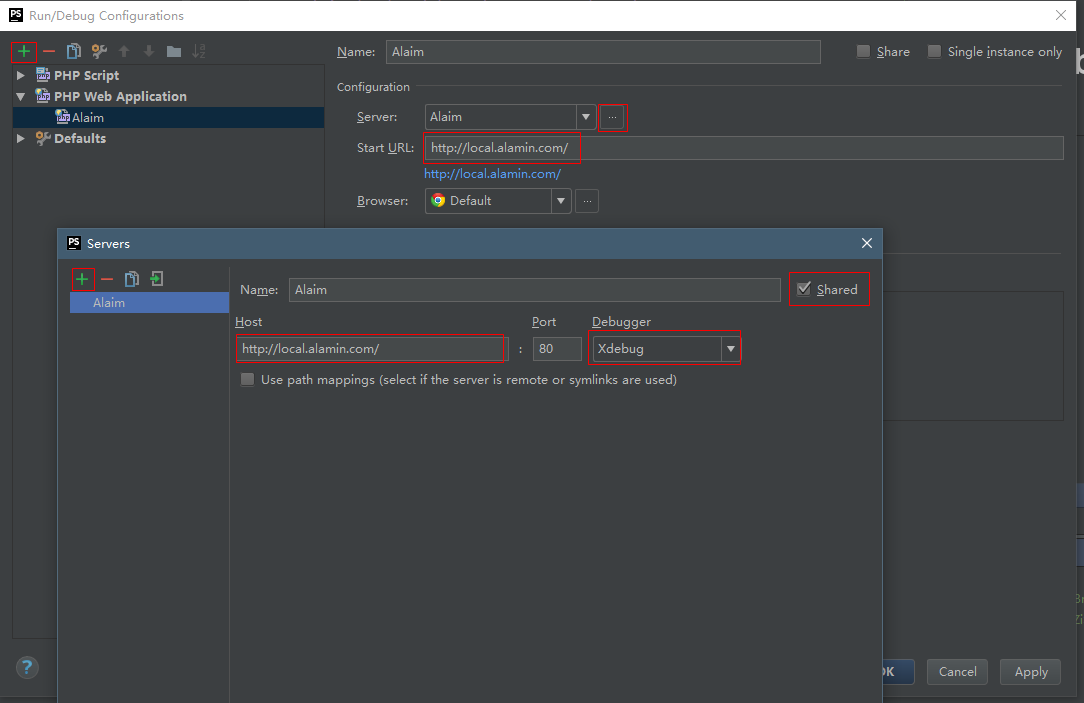Open edit defaults wrench icon
Viewport: 1084px width, 703px height.
(x=99, y=51)
